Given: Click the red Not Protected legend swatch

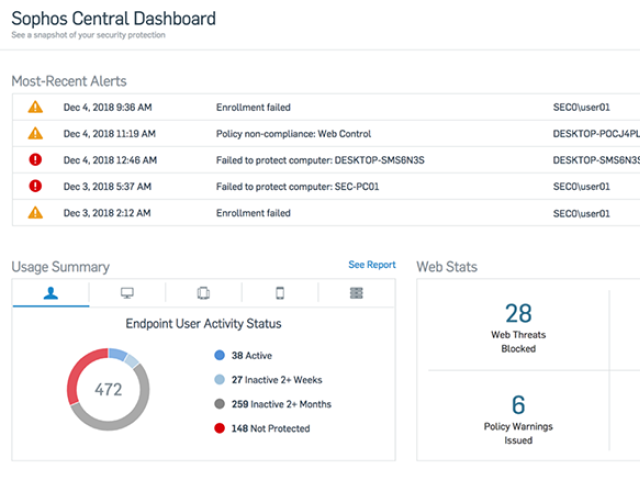Looking at the screenshot, I should [x=220, y=428].
